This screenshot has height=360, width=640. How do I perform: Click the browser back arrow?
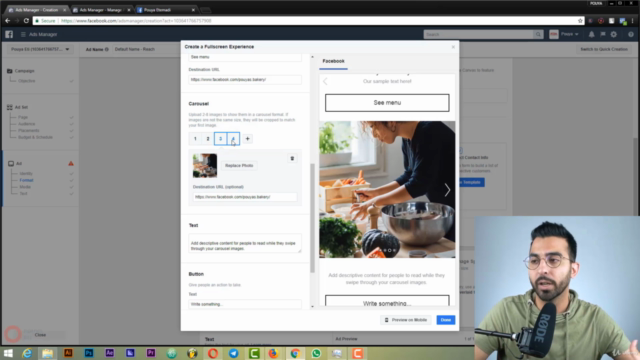(7, 20)
